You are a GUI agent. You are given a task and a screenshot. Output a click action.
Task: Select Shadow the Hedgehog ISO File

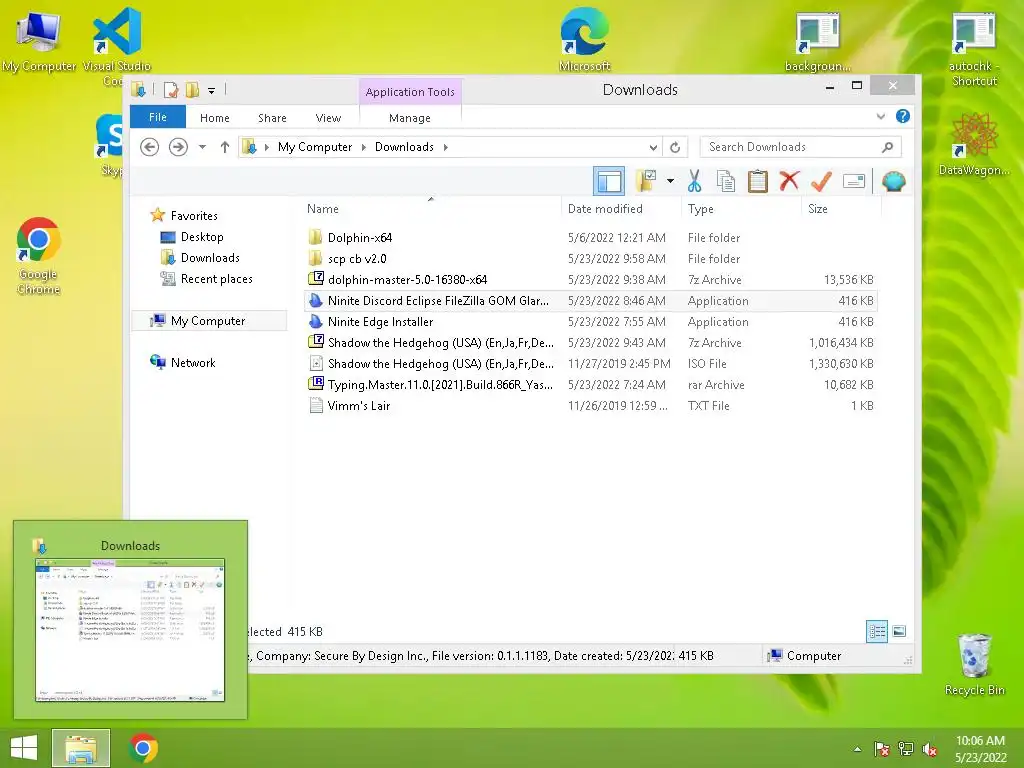[590, 363]
